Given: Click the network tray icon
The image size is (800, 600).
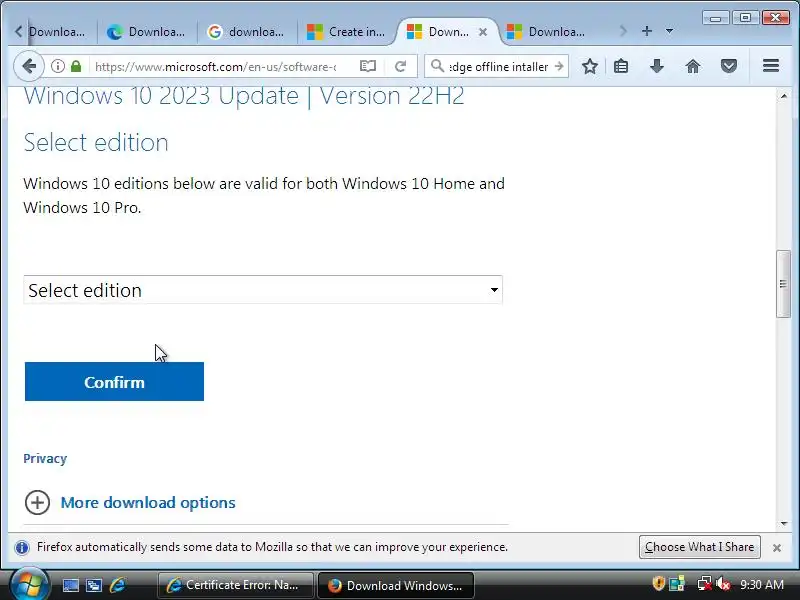Looking at the screenshot, I should pos(705,583).
